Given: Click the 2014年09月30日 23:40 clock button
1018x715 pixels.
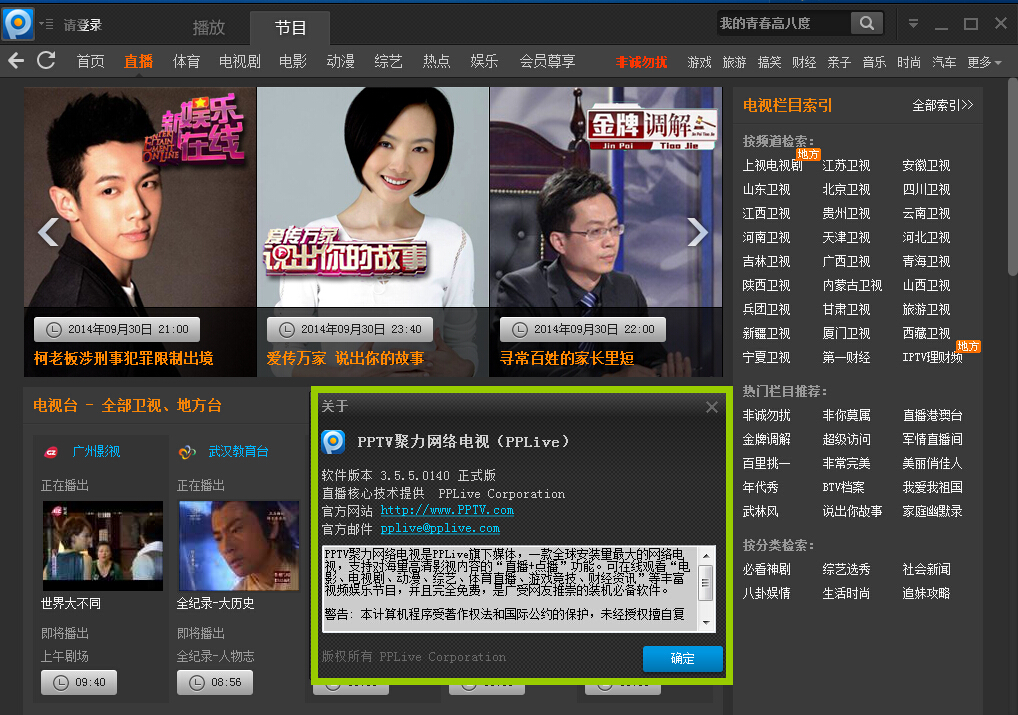Looking at the screenshot, I should point(350,330).
